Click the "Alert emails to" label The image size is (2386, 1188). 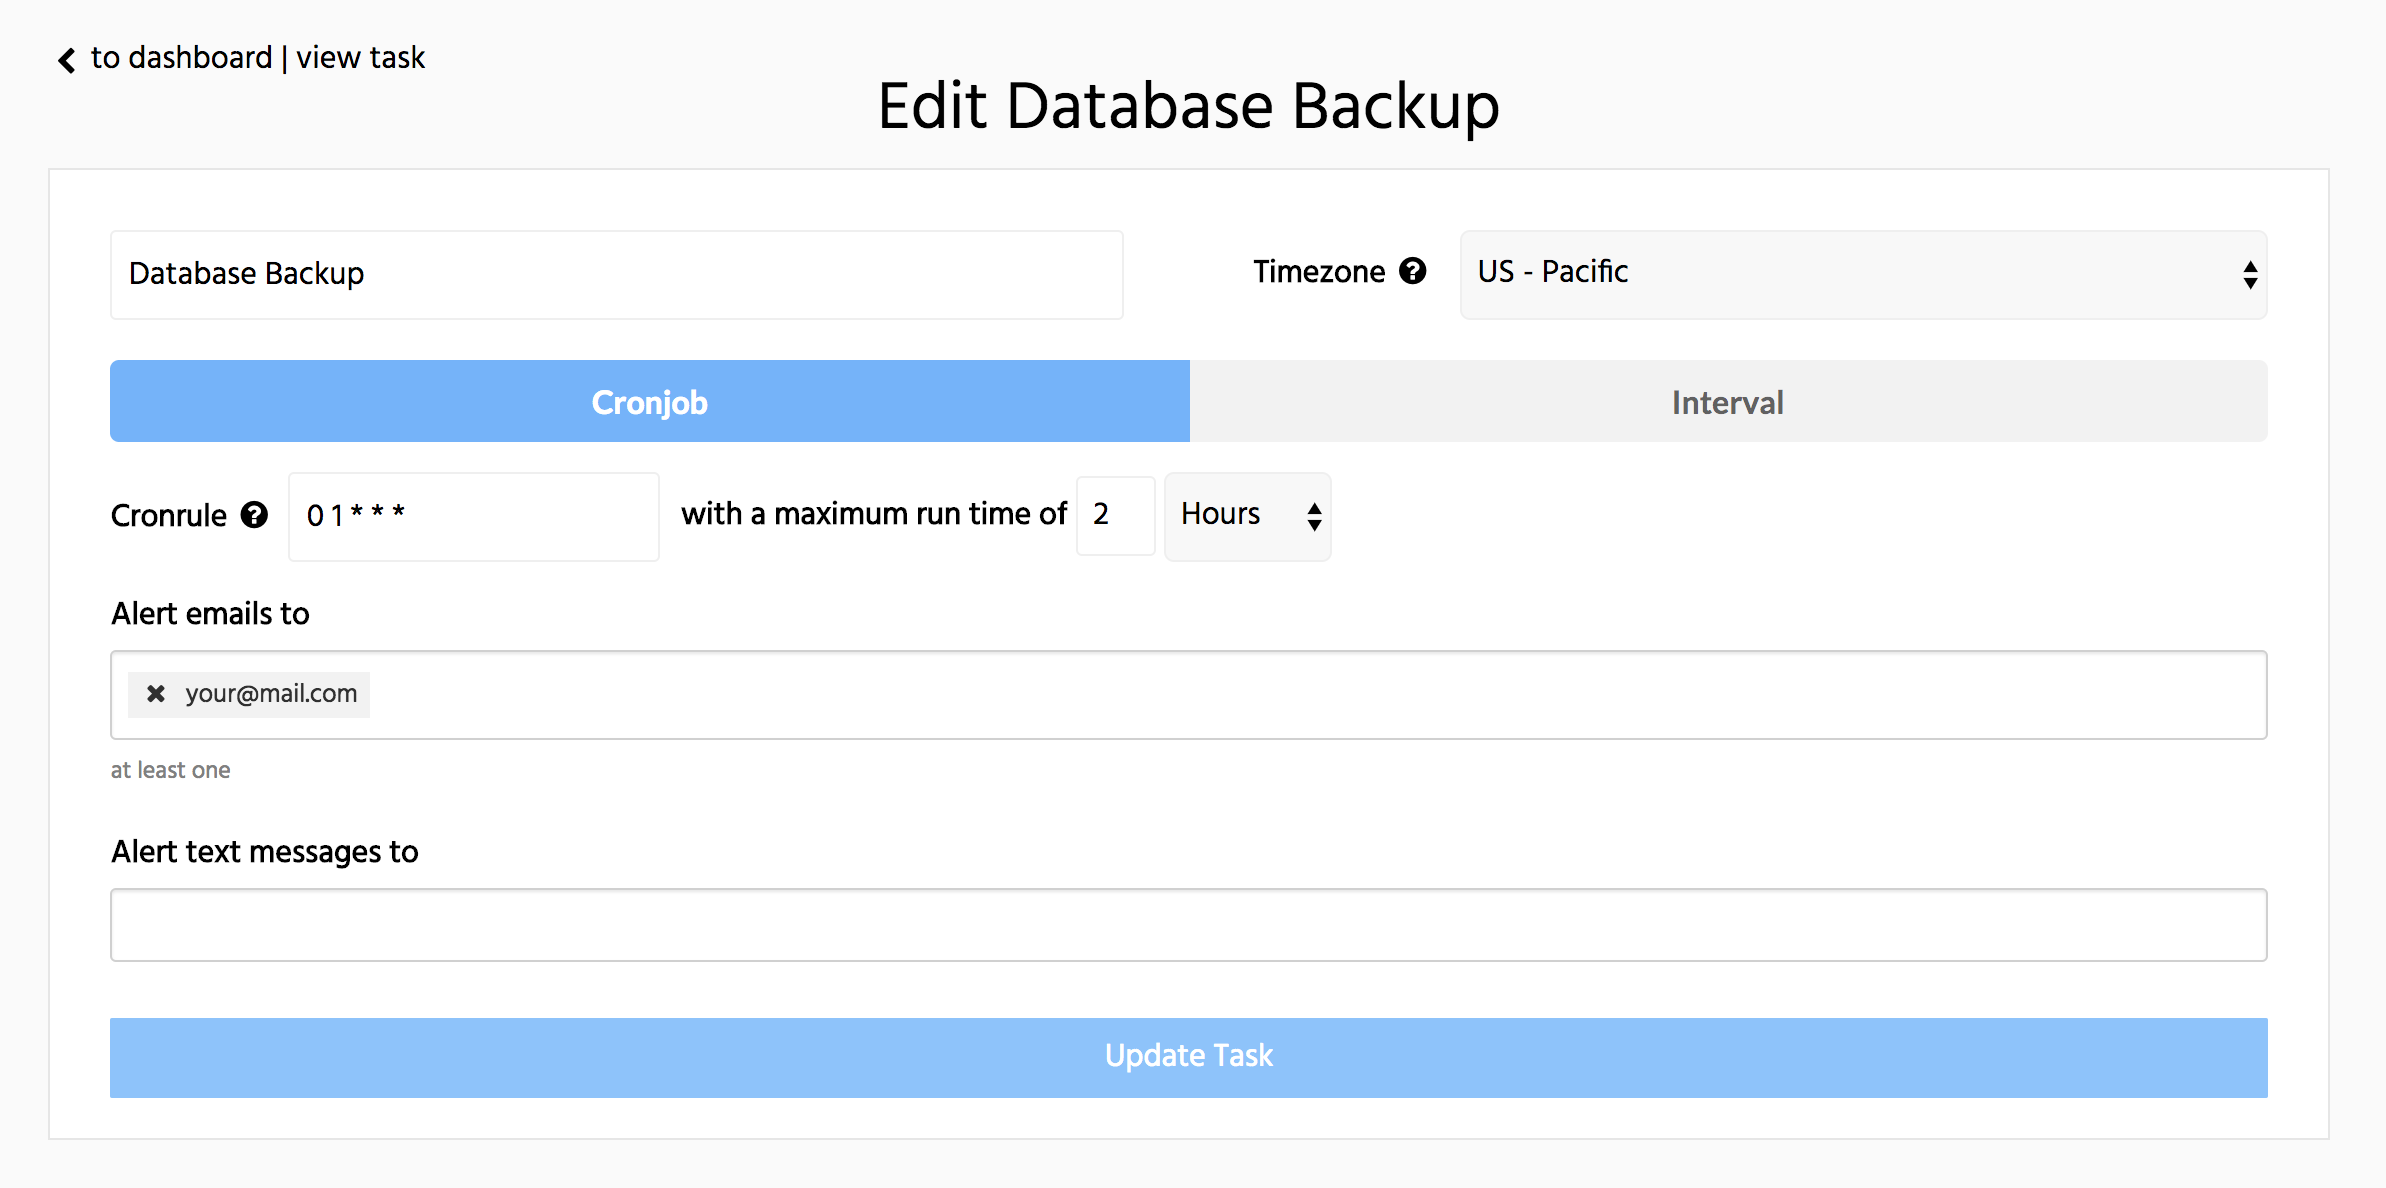(210, 613)
